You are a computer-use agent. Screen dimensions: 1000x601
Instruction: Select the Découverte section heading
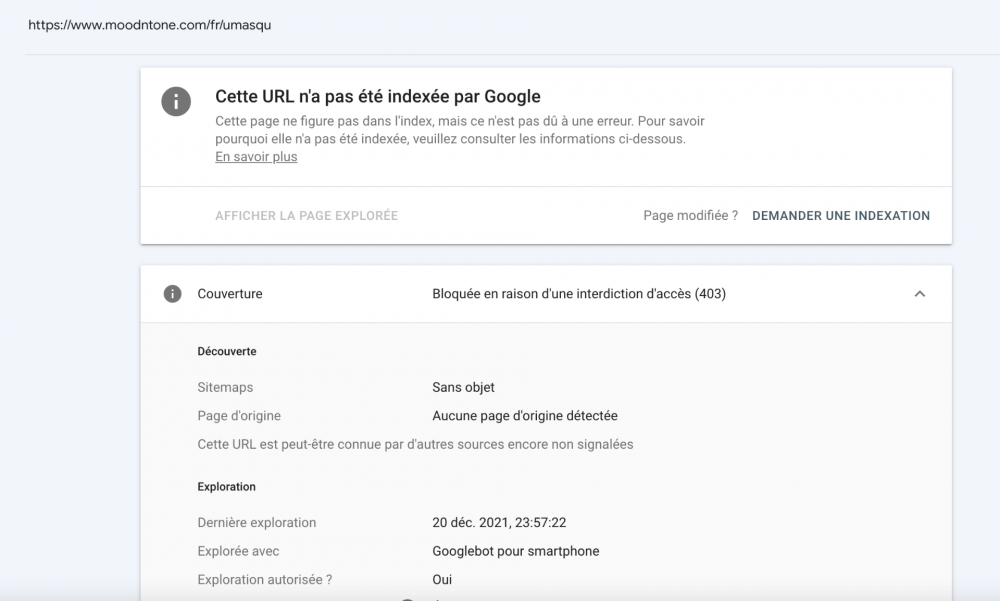227,351
